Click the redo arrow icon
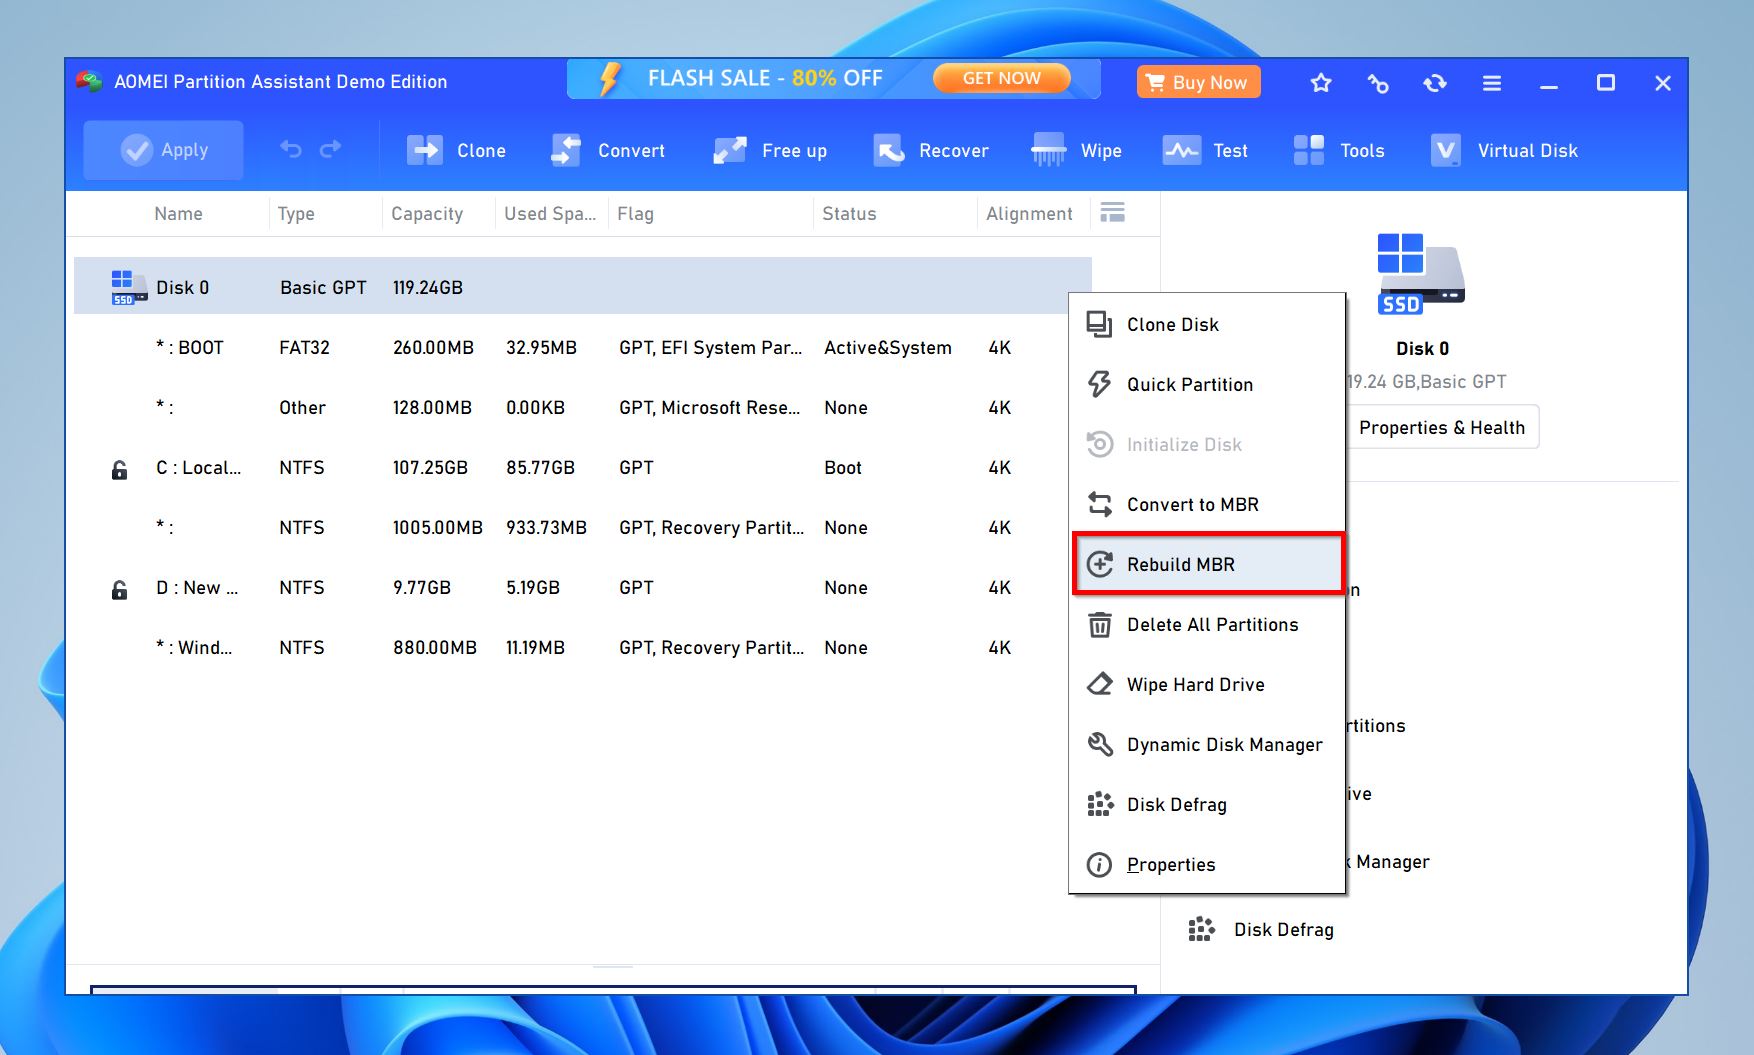Screen dimensions: 1754x1055 click(x=330, y=148)
